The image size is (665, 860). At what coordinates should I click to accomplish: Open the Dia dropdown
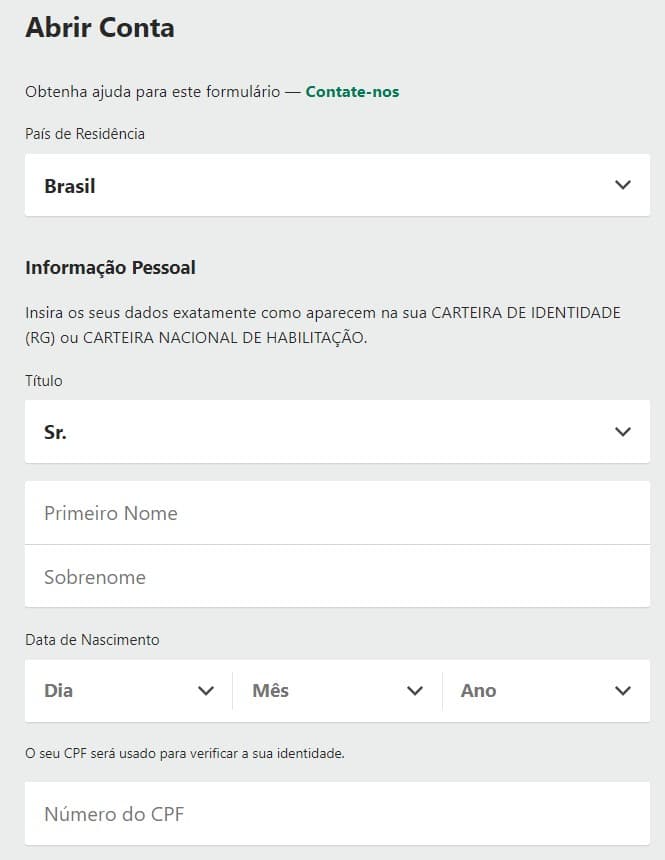tap(129, 691)
